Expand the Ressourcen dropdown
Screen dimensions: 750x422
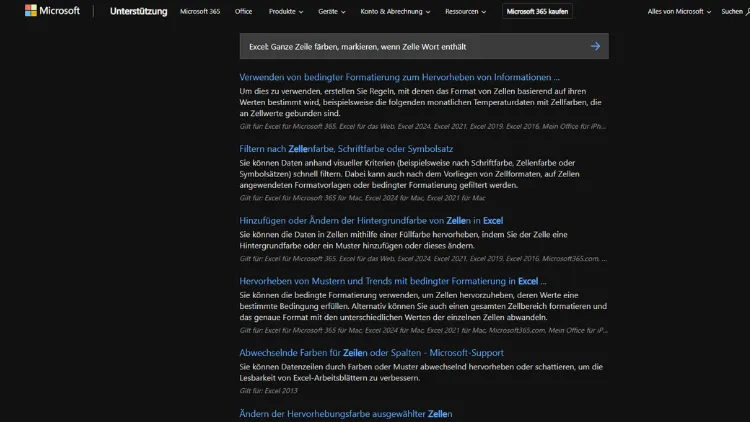pos(465,11)
